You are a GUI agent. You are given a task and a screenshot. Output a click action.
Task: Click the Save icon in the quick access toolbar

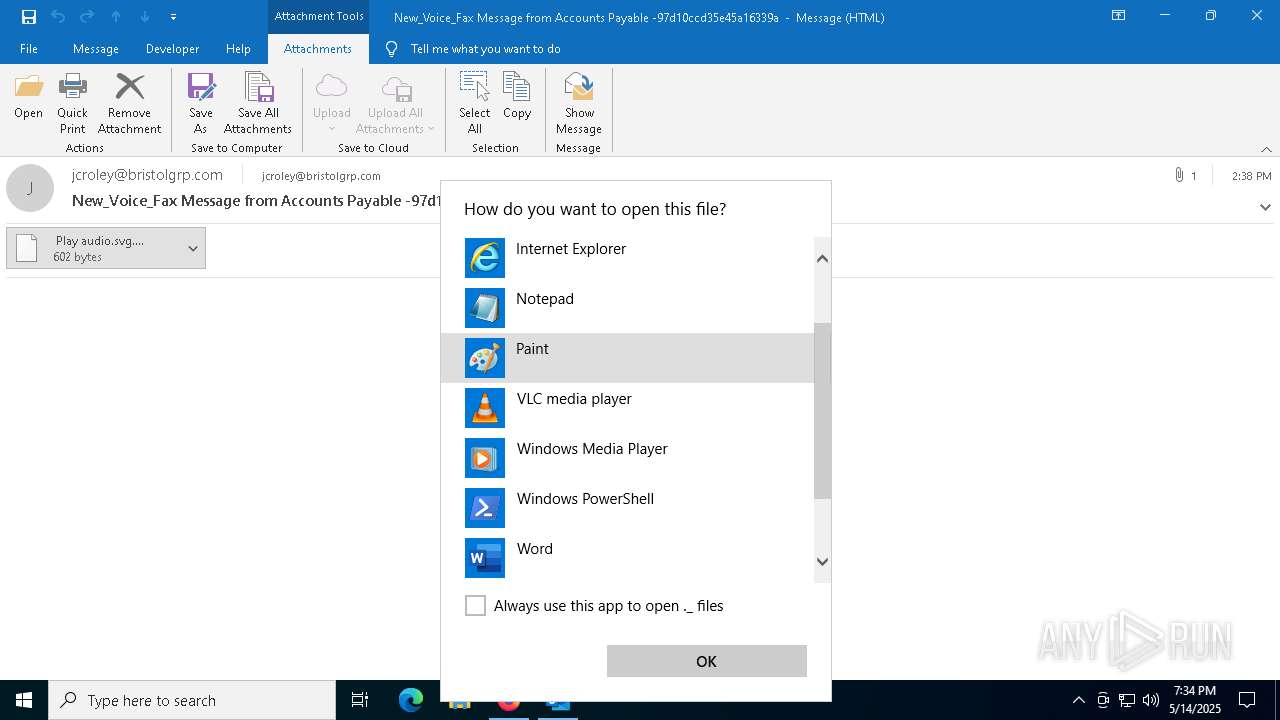tap(28, 17)
